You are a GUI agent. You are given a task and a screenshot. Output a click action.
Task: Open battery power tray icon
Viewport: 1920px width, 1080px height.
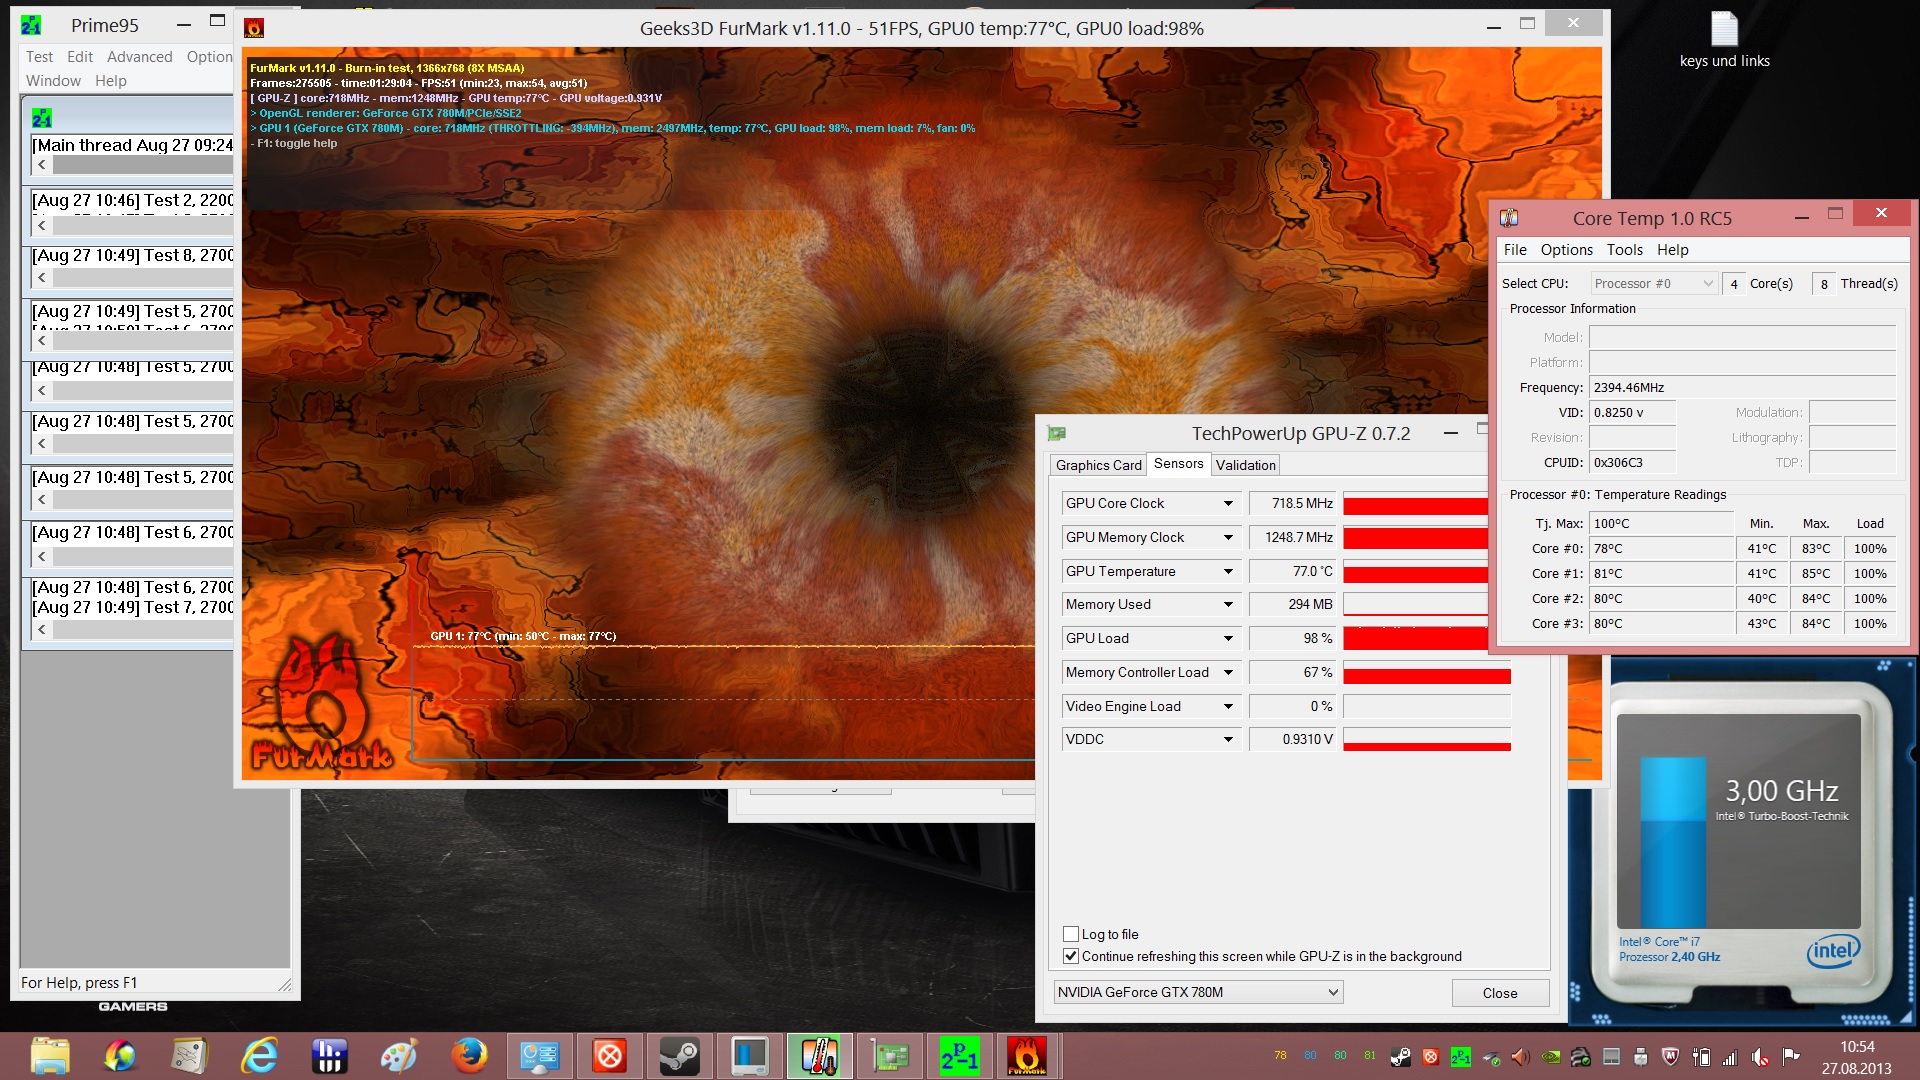pyautogui.click(x=1701, y=1057)
